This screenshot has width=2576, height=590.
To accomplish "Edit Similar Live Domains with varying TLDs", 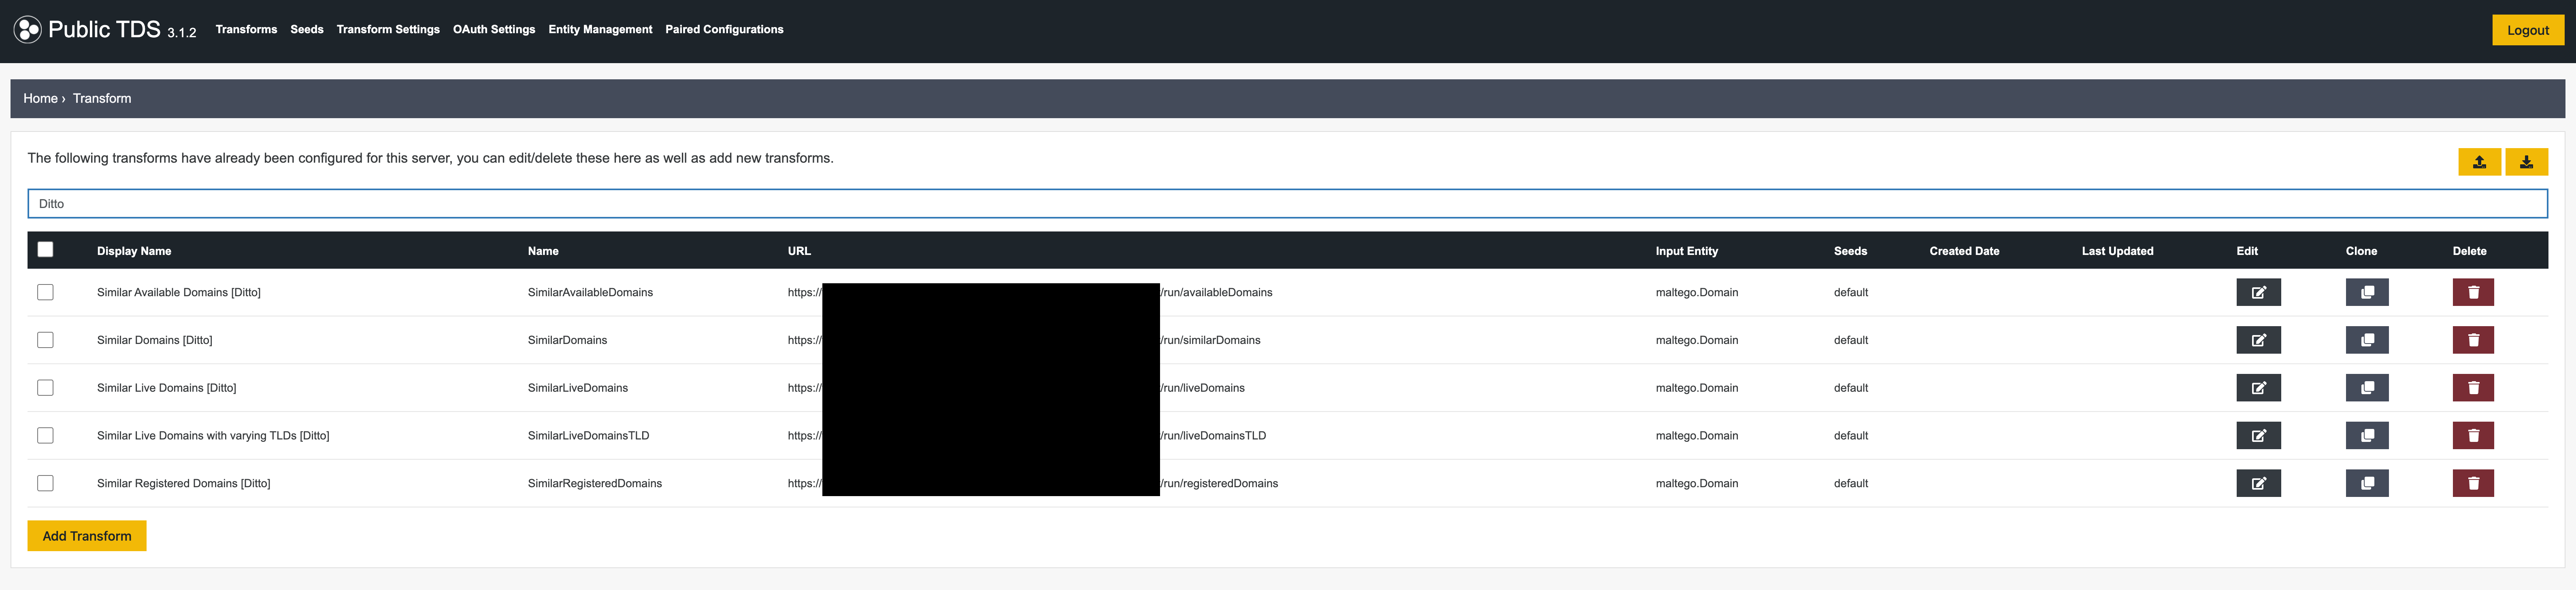I will tap(2259, 436).
